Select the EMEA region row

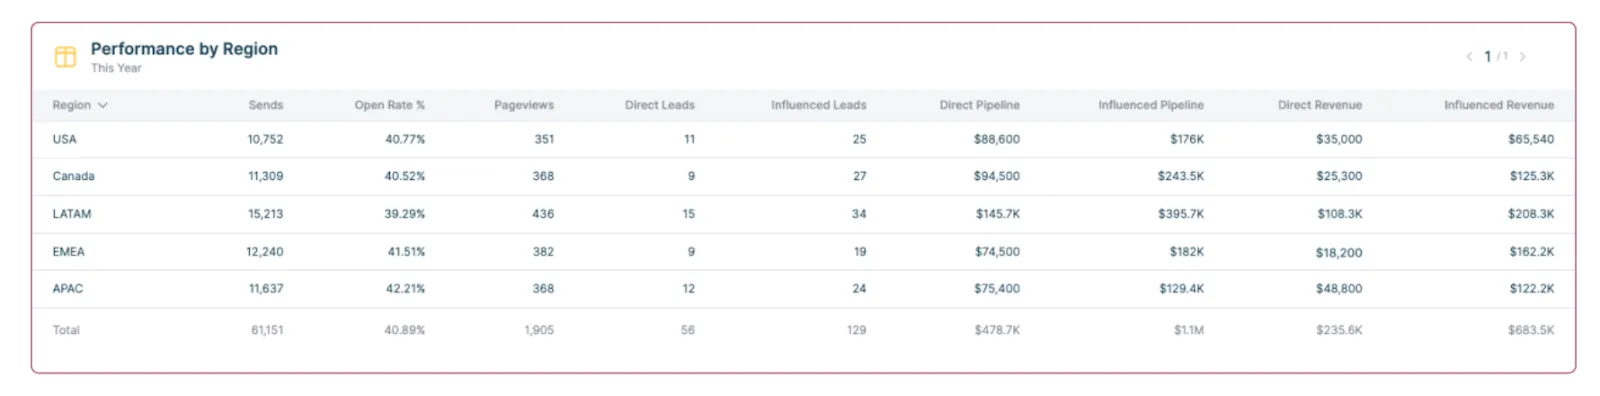coord(803,252)
